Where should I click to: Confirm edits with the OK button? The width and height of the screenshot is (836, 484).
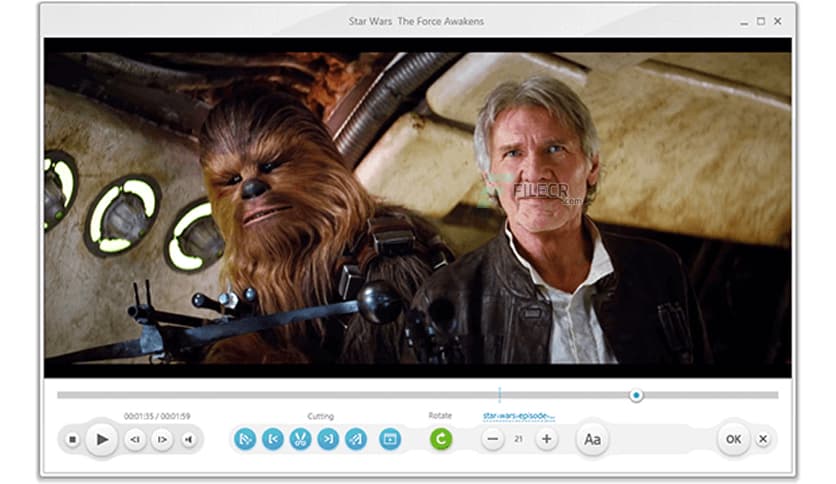click(734, 439)
